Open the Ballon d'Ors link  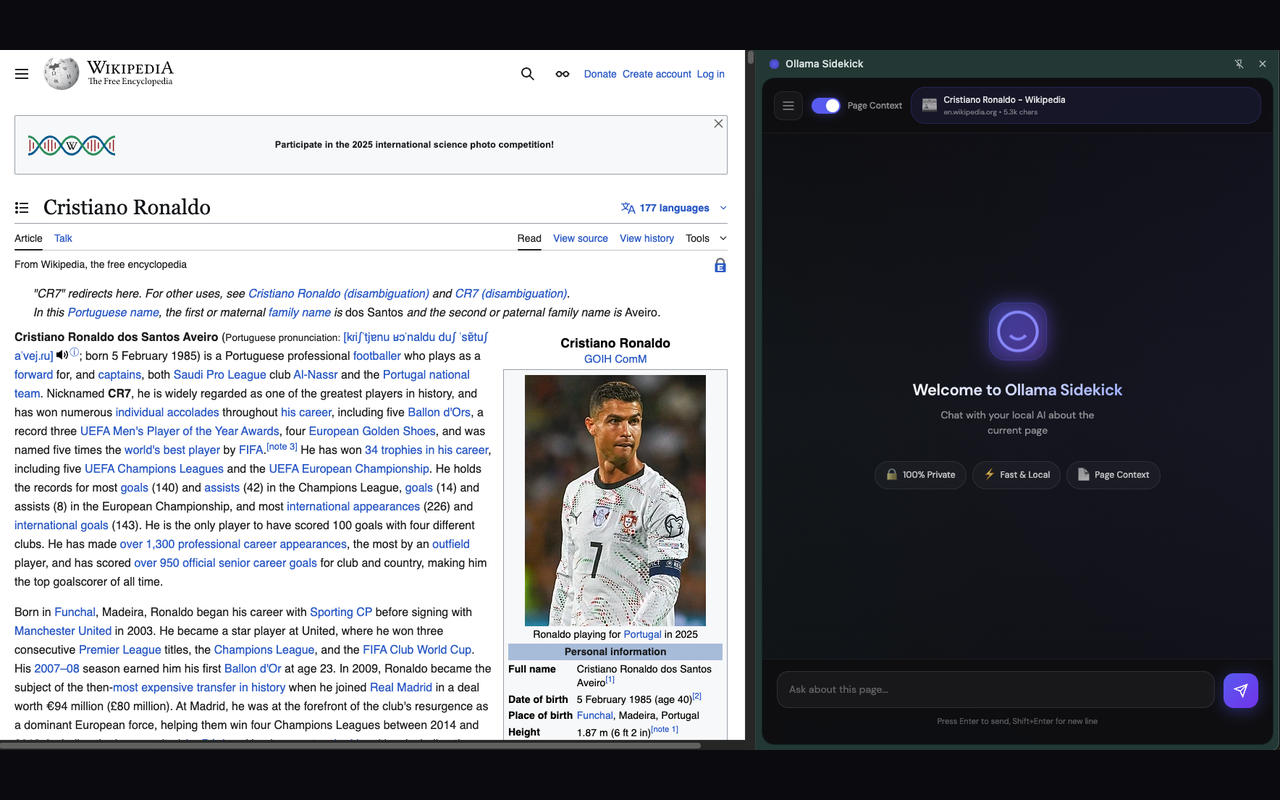pyautogui.click(x=439, y=412)
